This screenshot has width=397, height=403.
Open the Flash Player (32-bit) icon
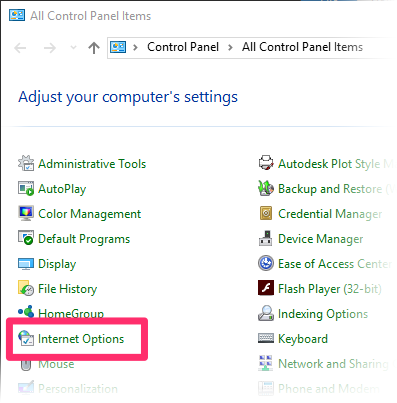point(266,288)
